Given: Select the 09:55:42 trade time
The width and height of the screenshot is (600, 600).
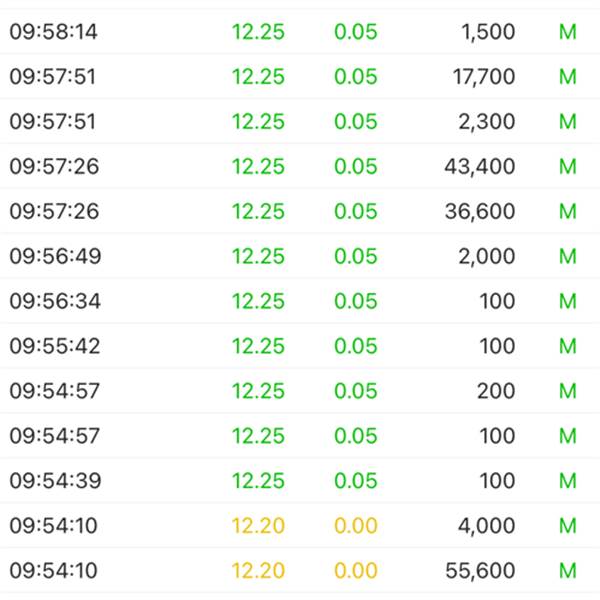Looking at the screenshot, I should pos(54,347).
